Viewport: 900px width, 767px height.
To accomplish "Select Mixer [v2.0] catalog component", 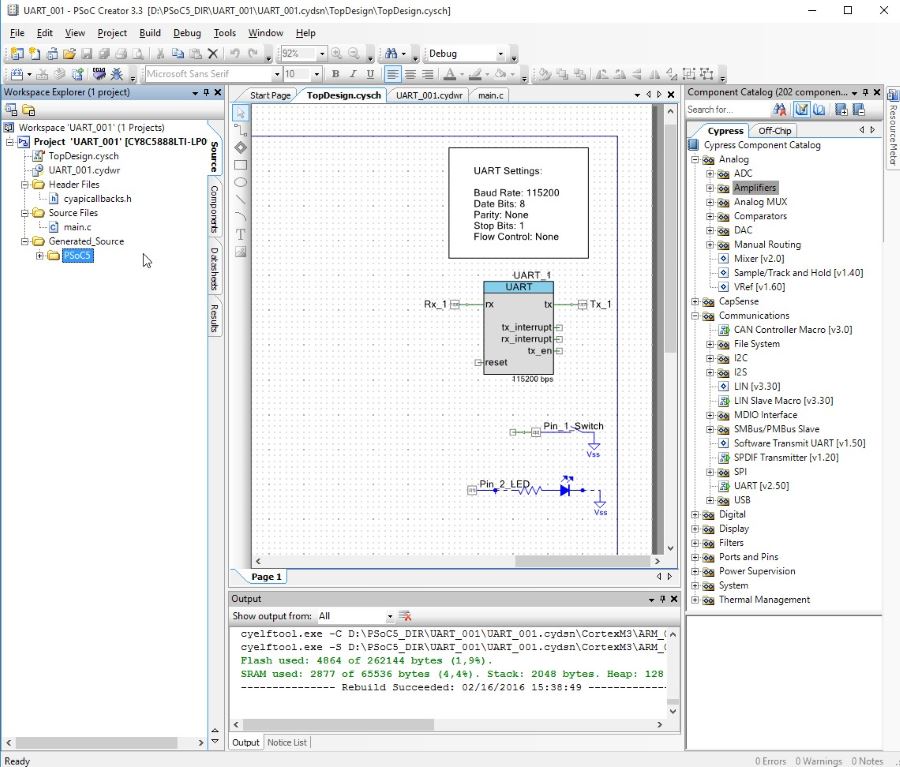I will pyautogui.click(x=759, y=259).
